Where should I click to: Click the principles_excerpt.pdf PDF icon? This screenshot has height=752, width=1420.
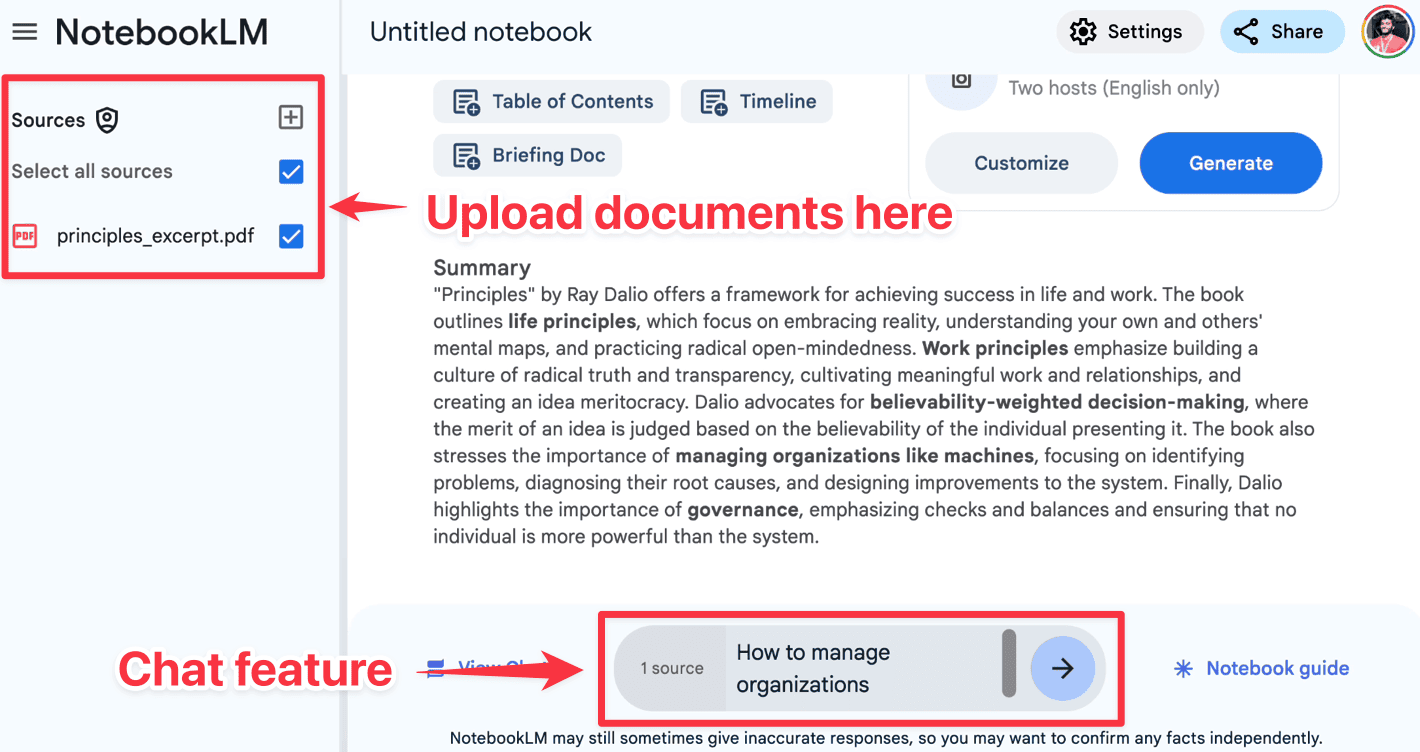[24, 237]
